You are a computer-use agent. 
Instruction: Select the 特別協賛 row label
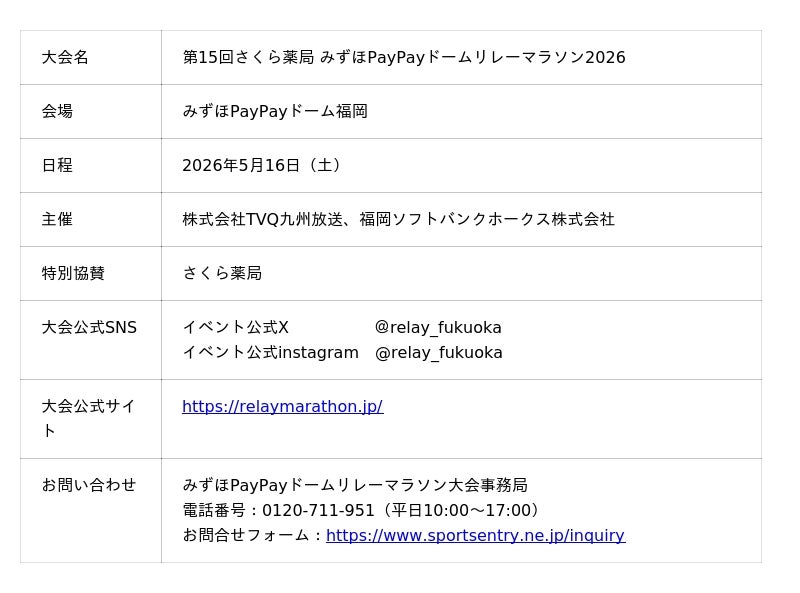(73, 273)
